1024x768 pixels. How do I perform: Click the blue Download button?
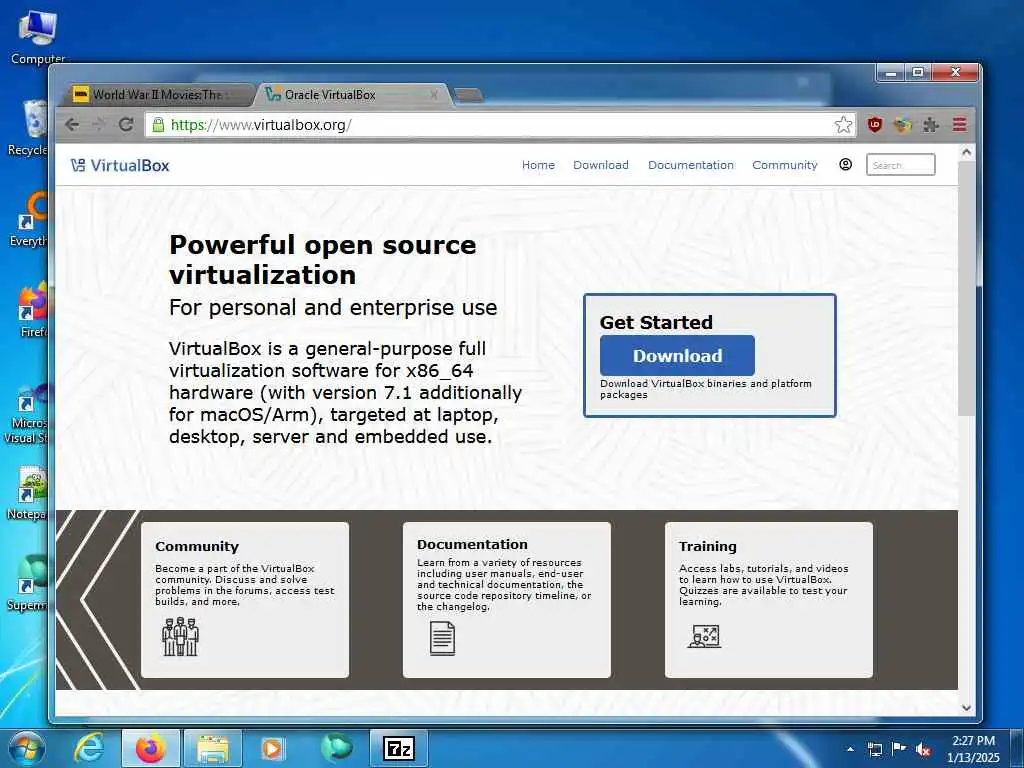point(677,355)
